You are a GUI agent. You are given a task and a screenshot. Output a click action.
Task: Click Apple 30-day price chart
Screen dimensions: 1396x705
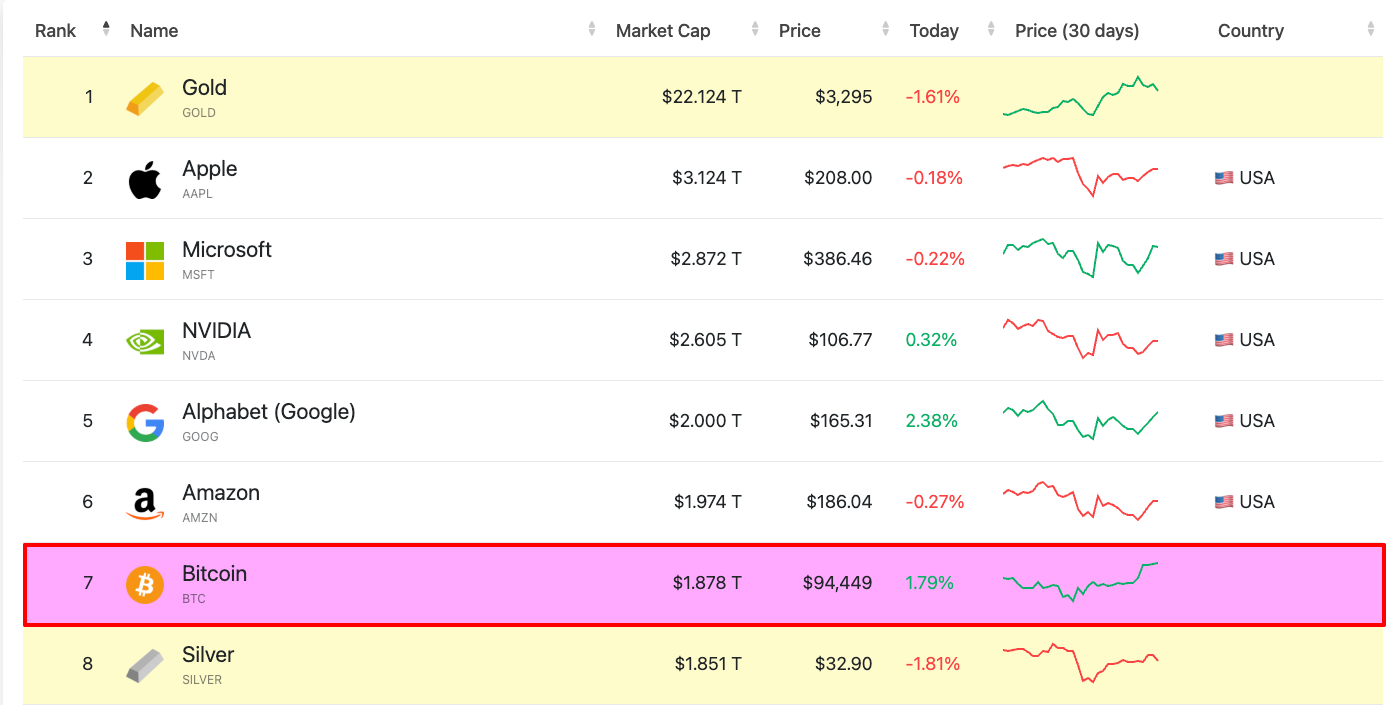[x=1081, y=176]
